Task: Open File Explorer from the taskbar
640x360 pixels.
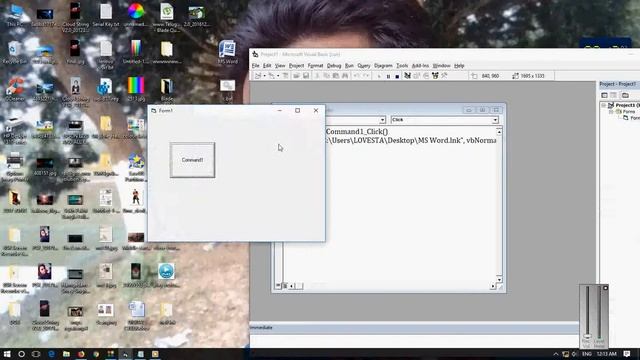Action: 66,354
